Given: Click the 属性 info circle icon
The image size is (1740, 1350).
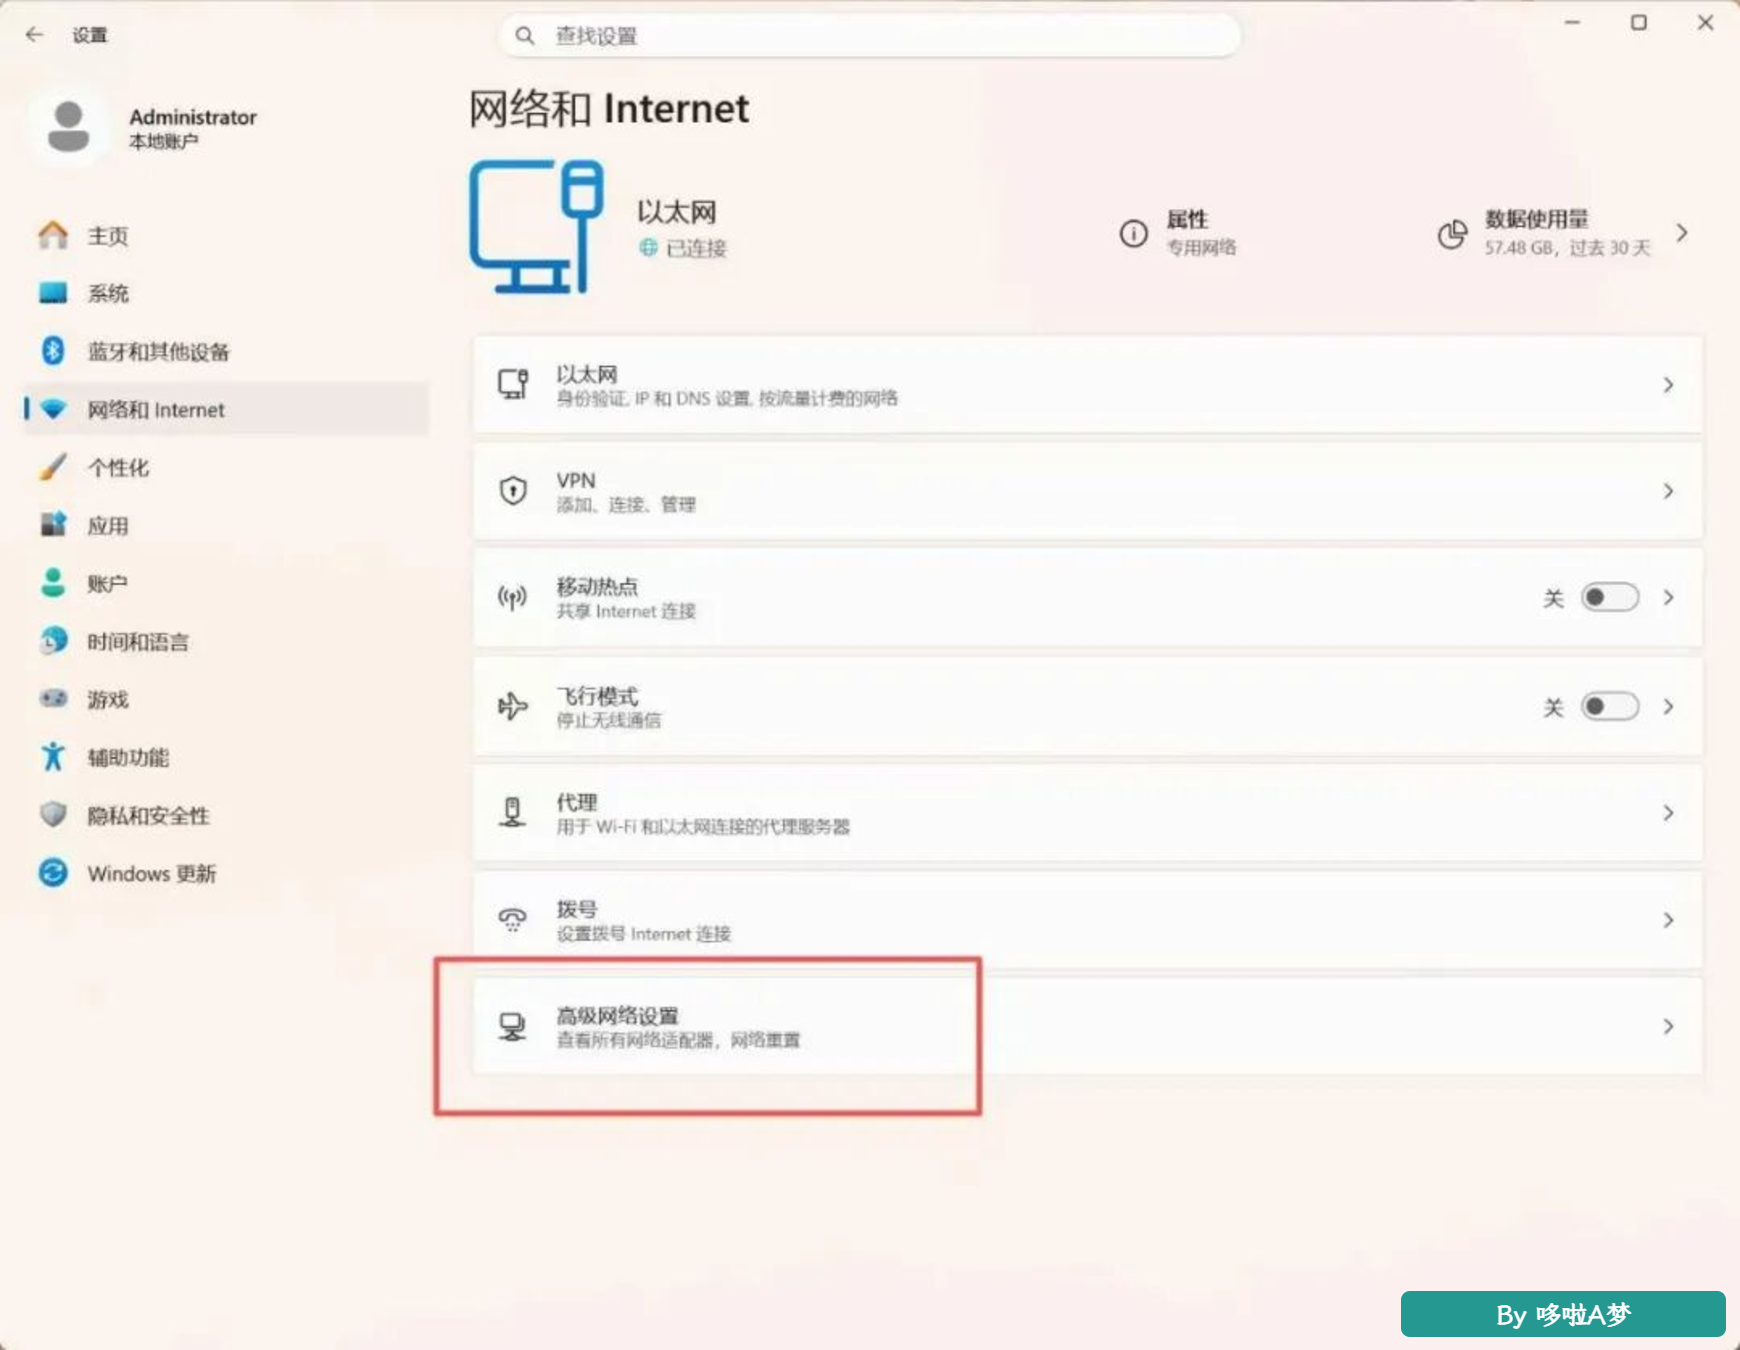Looking at the screenshot, I should (1133, 233).
